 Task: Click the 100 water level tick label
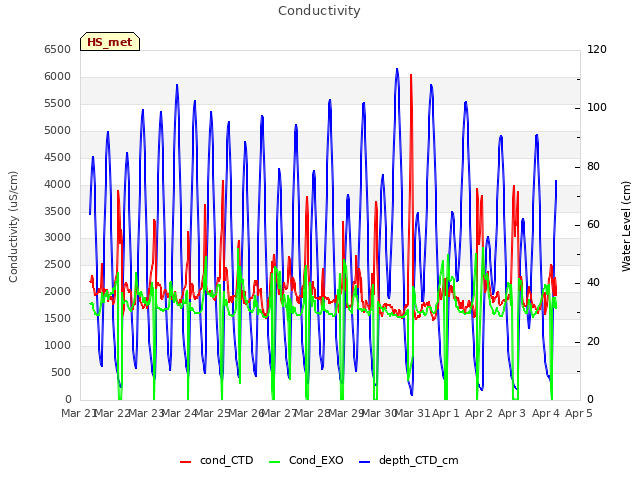point(597,108)
